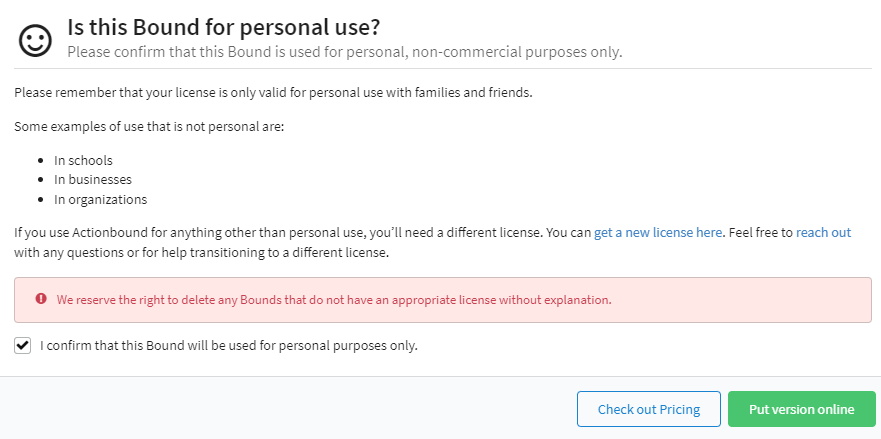Click the 'Some examples of use' sentence
Viewport: 881px width, 439px height.
(150, 127)
